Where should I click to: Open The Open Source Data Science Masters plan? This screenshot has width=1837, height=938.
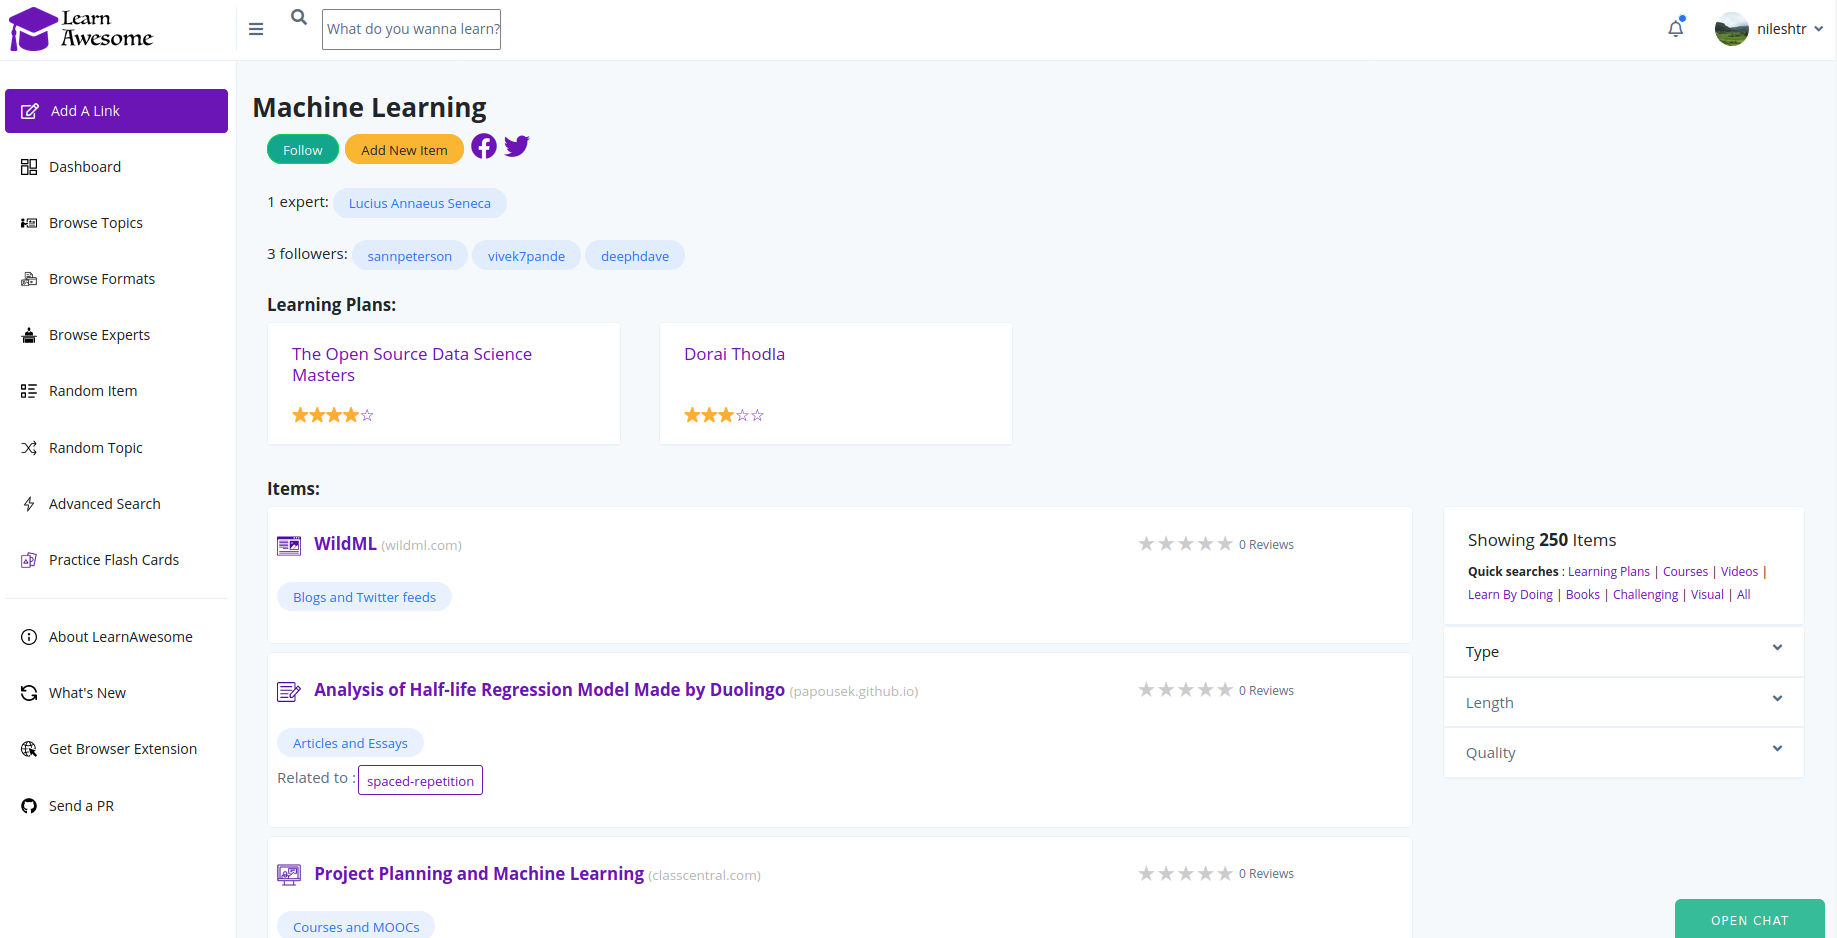[412, 364]
